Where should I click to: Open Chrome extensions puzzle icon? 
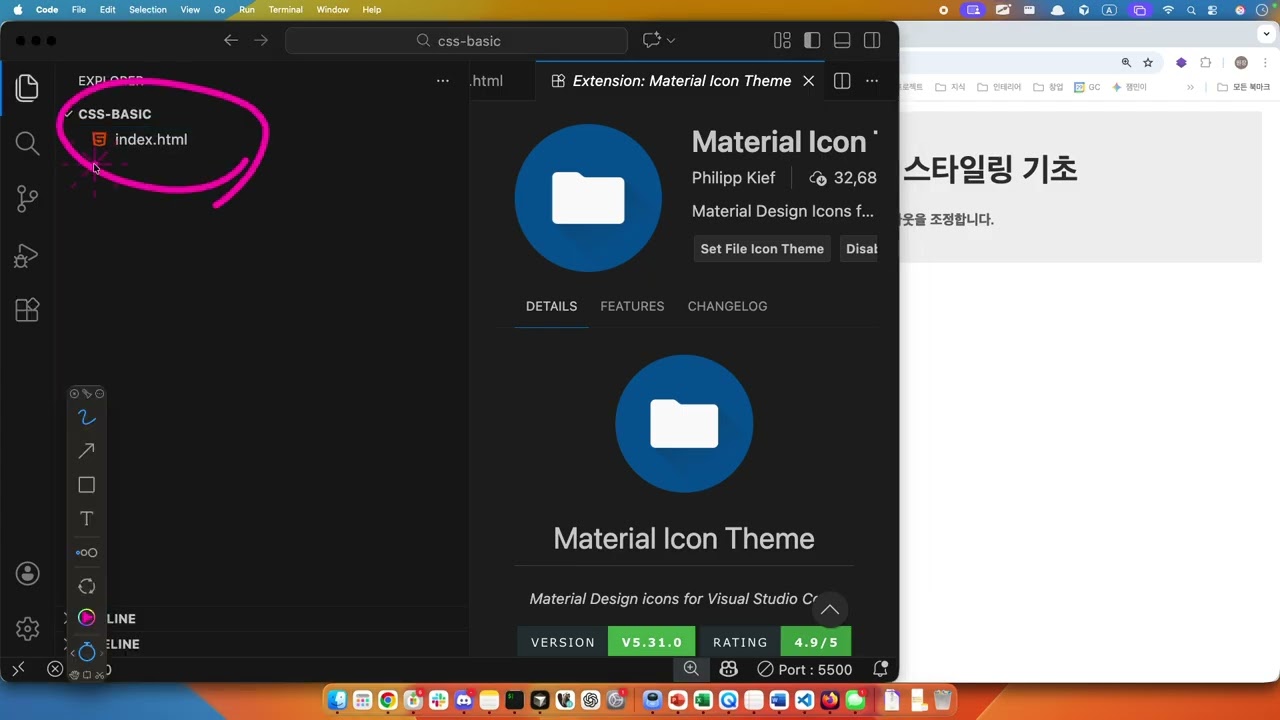point(1206,62)
